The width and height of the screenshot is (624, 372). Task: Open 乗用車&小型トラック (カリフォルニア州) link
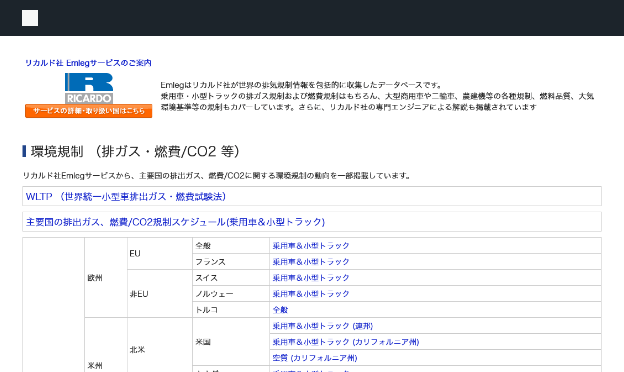click(x=346, y=342)
